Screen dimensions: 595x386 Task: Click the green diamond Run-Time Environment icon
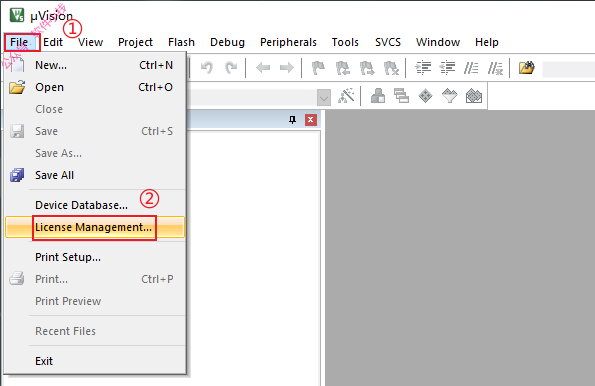pyautogui.click(x=425, y=96)
